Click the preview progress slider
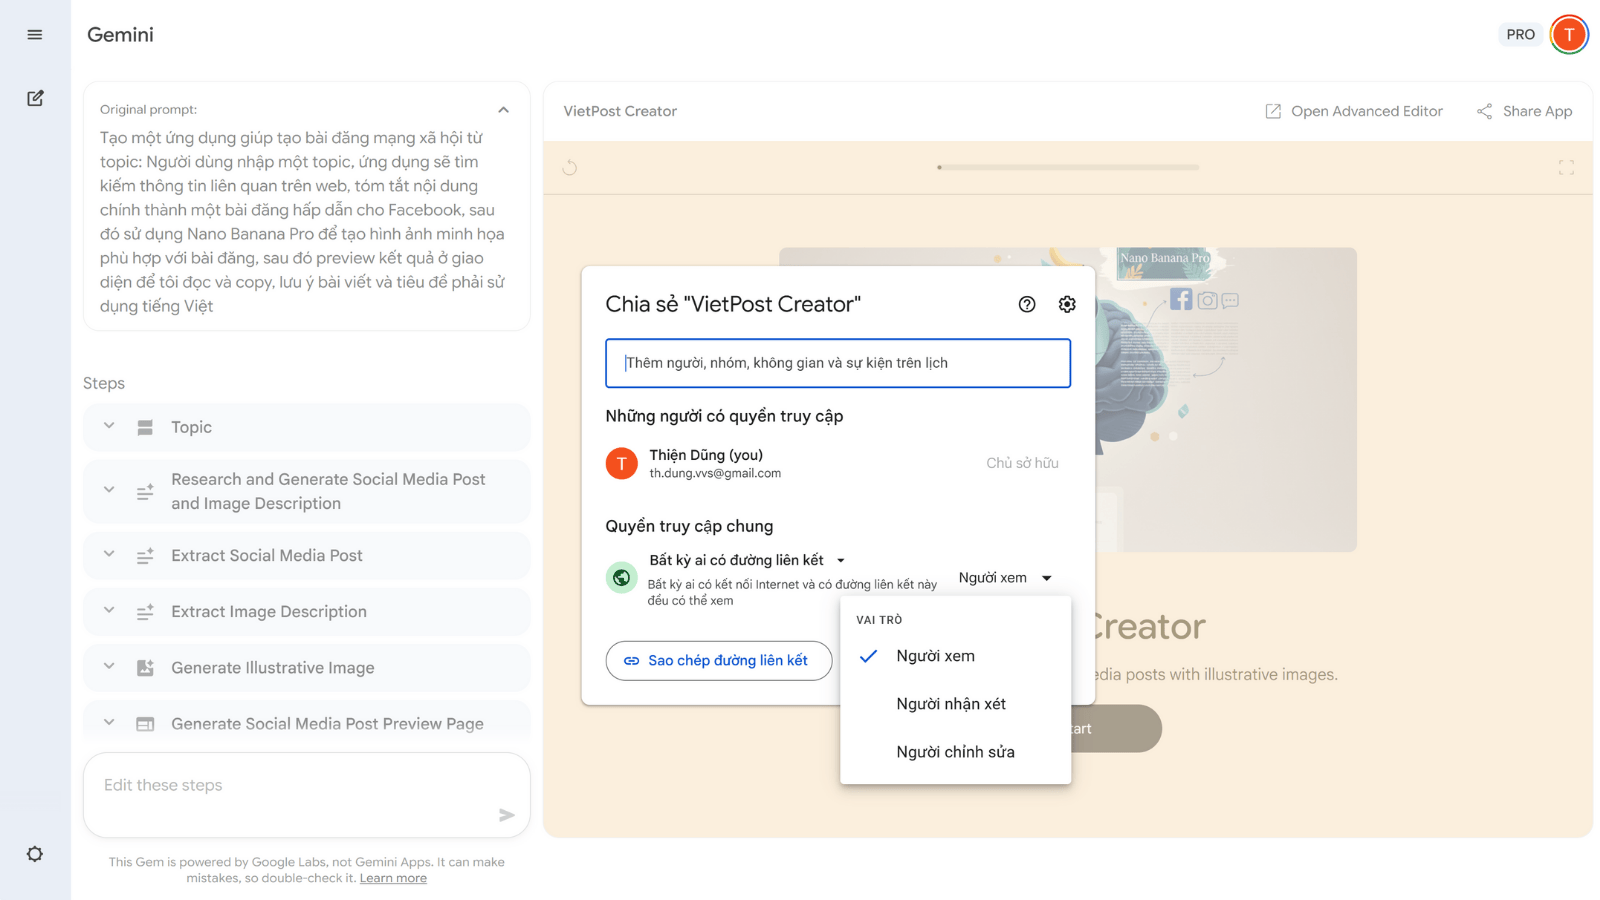Screen dimensions: 1600x900 (x=1068, y=168)
